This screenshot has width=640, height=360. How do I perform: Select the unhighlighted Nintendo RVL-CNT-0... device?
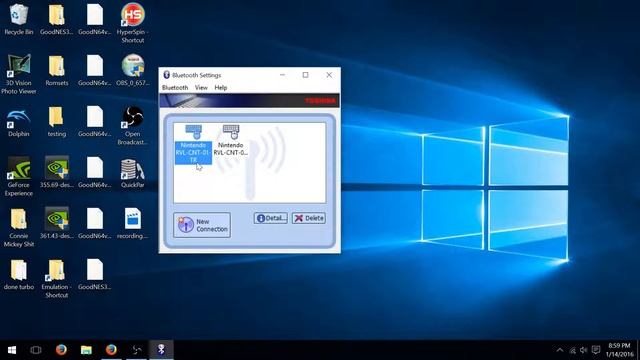pyautogui.click(x=231, y=141)
